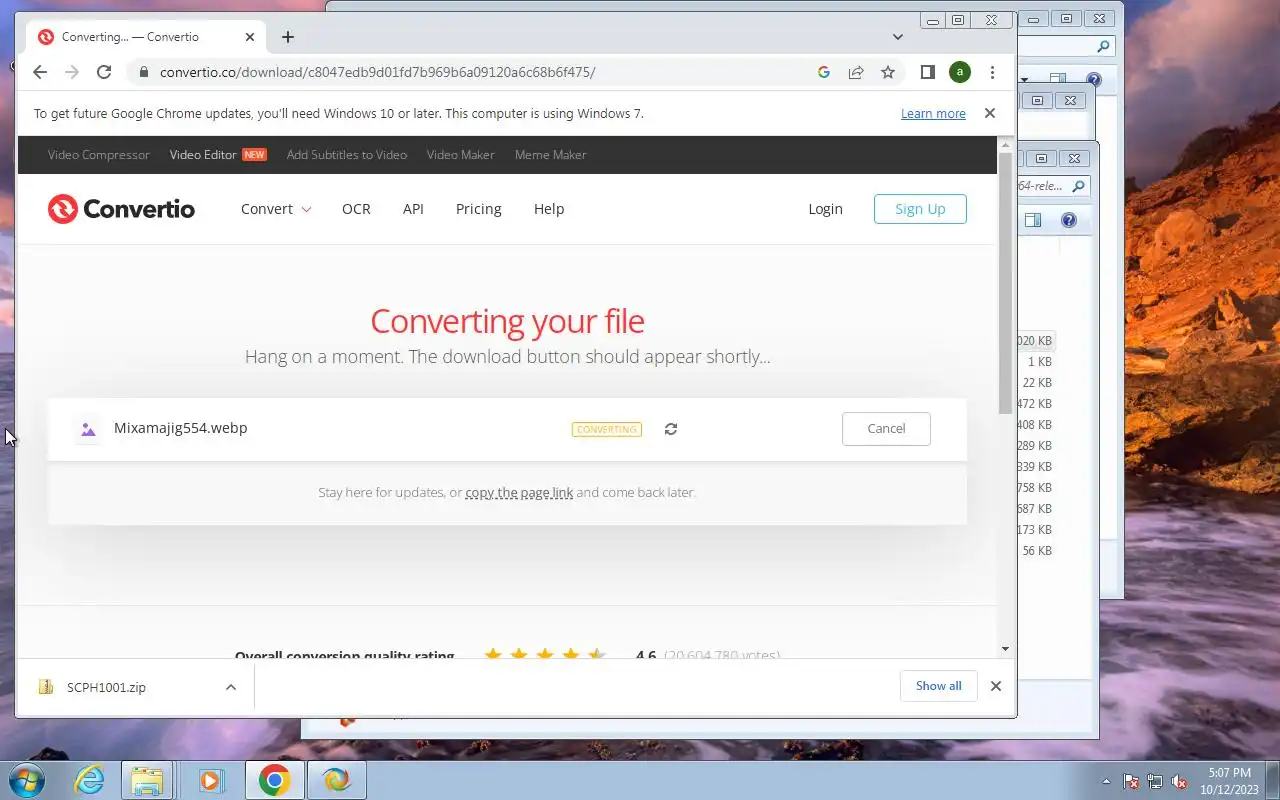Cancel the file conversion
This screenshot has width=1280, height=800.
pos(886,429)
